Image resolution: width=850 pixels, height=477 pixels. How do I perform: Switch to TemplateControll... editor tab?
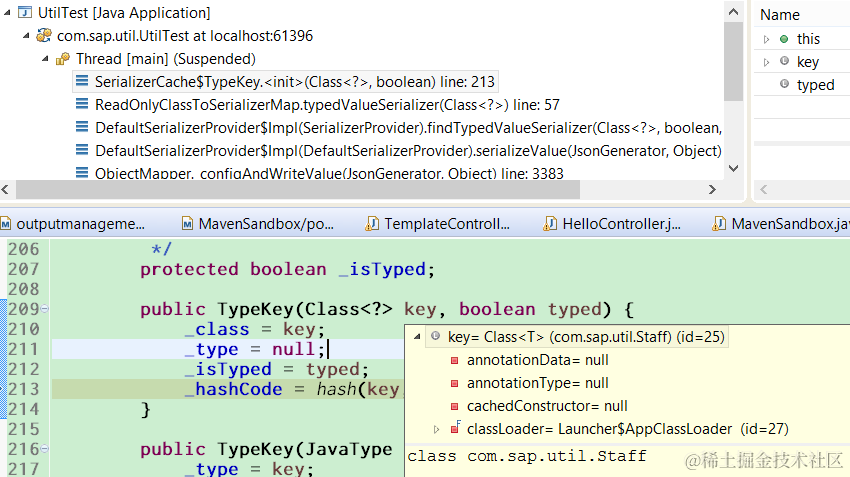click(437, 224)
